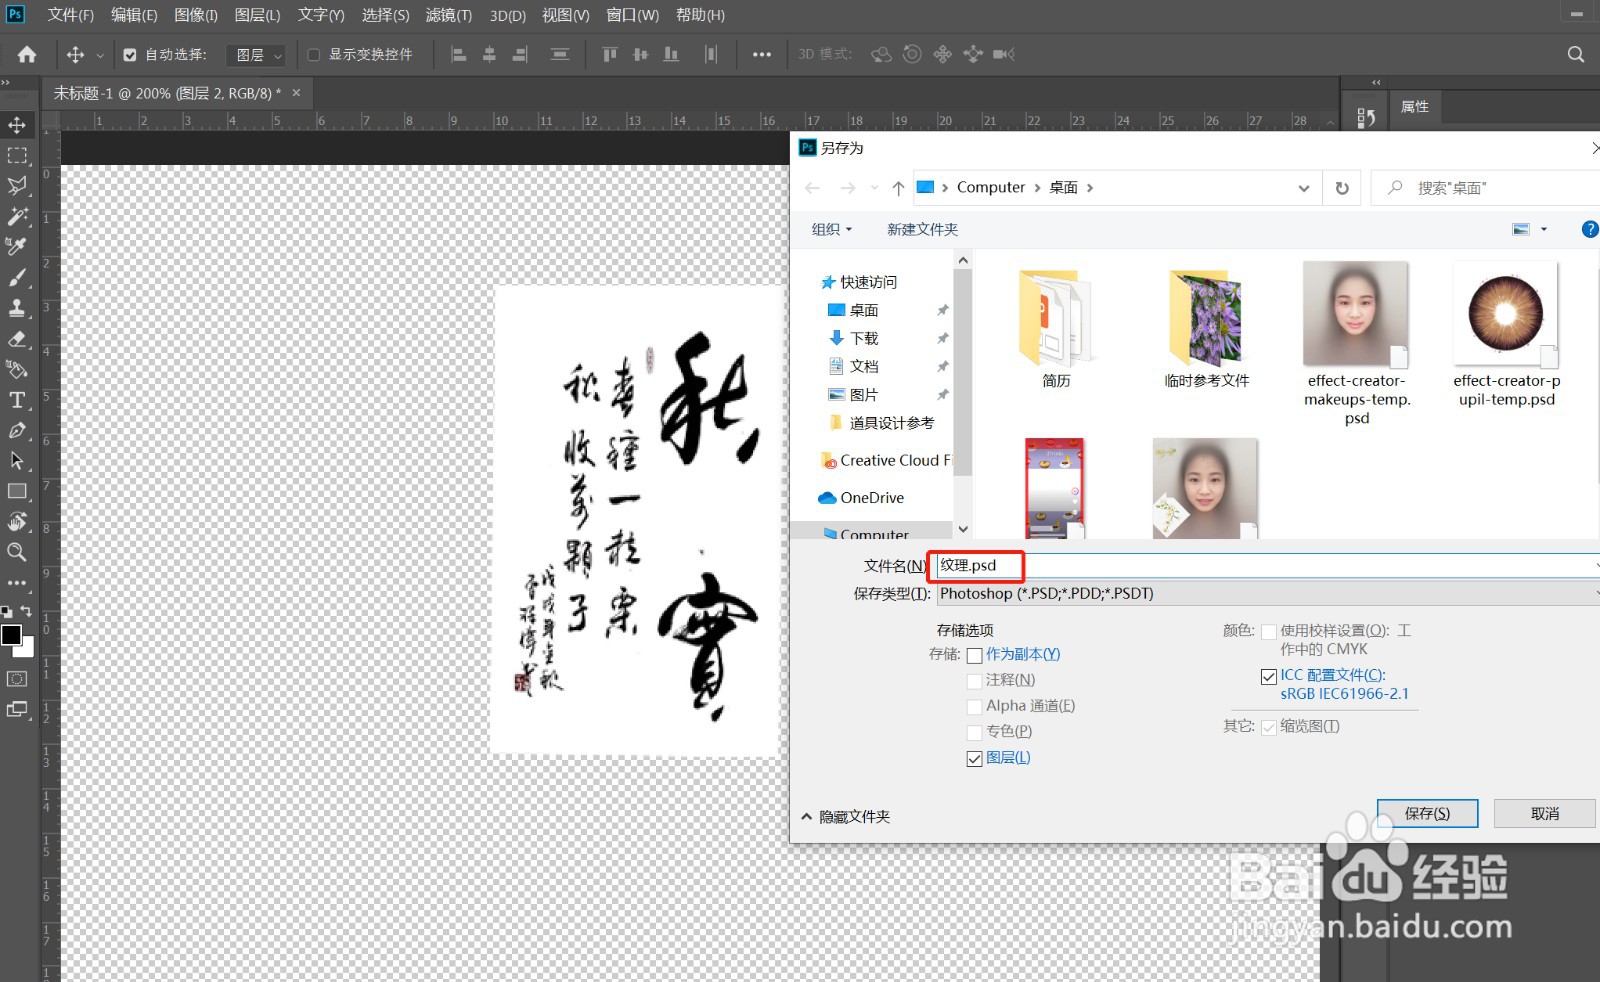The width and height of the screenshot is (1600, 982).
Task: Go up one folder level in the dialog
Action: (x=898, y=188)
